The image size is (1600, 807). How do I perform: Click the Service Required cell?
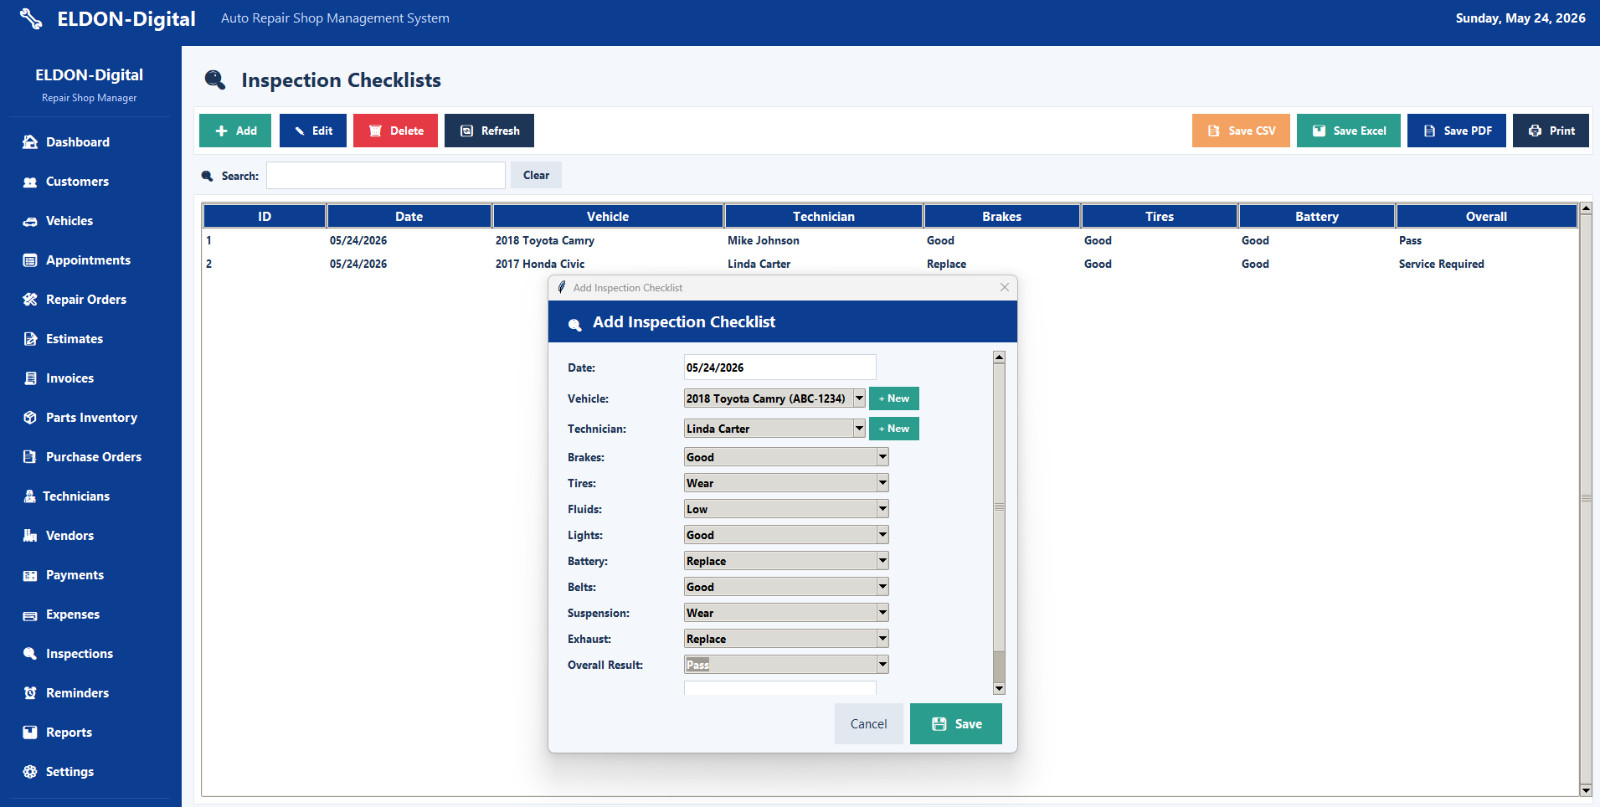click(1441, 264)
